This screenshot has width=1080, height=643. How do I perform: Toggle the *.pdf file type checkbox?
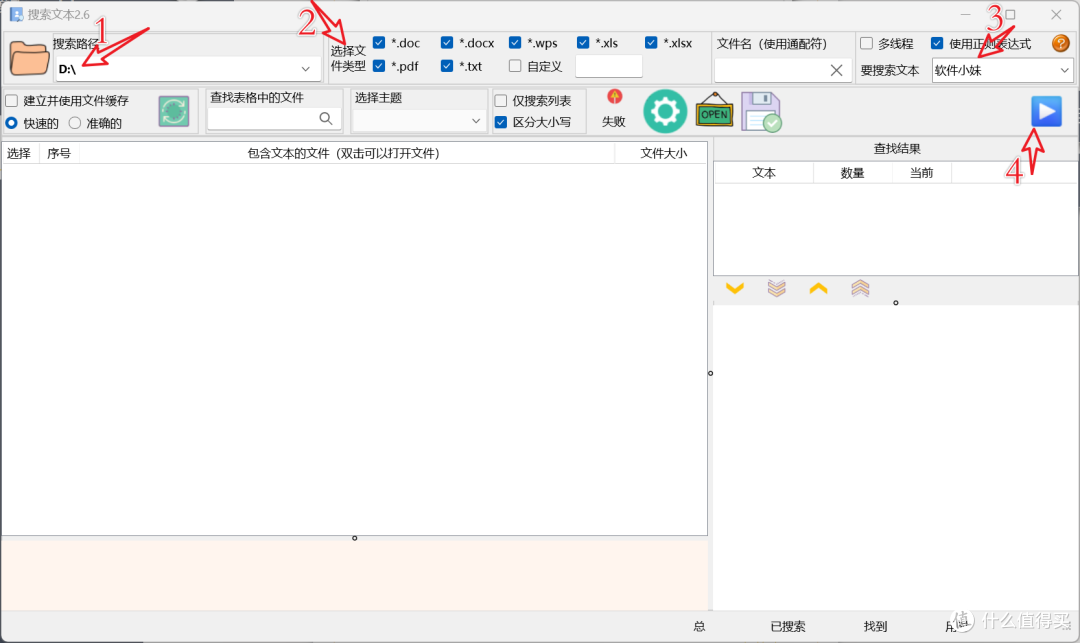tap(379, 66)
